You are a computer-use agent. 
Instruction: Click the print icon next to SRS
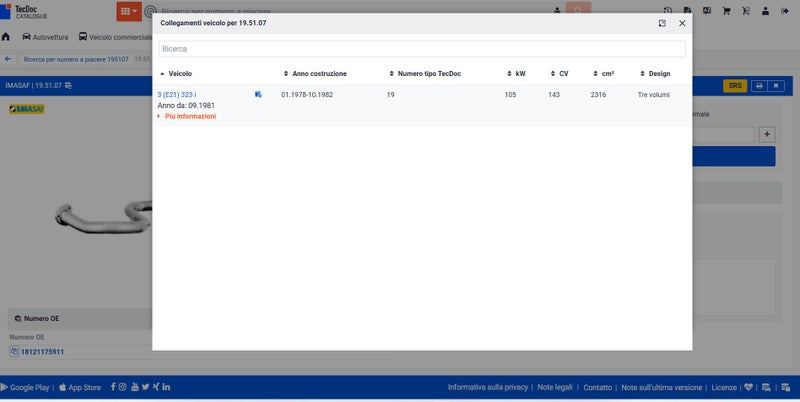click(759, 86)
